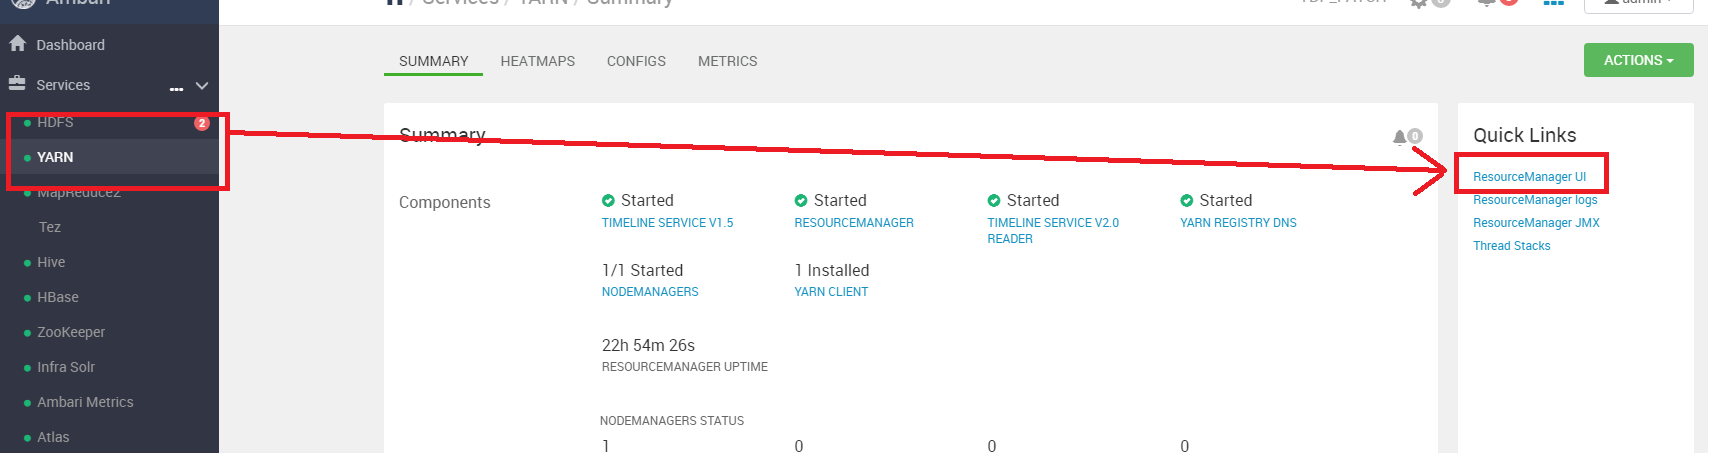Click the Services briefcase icon

pyautogui.click(x=17, y=84)
